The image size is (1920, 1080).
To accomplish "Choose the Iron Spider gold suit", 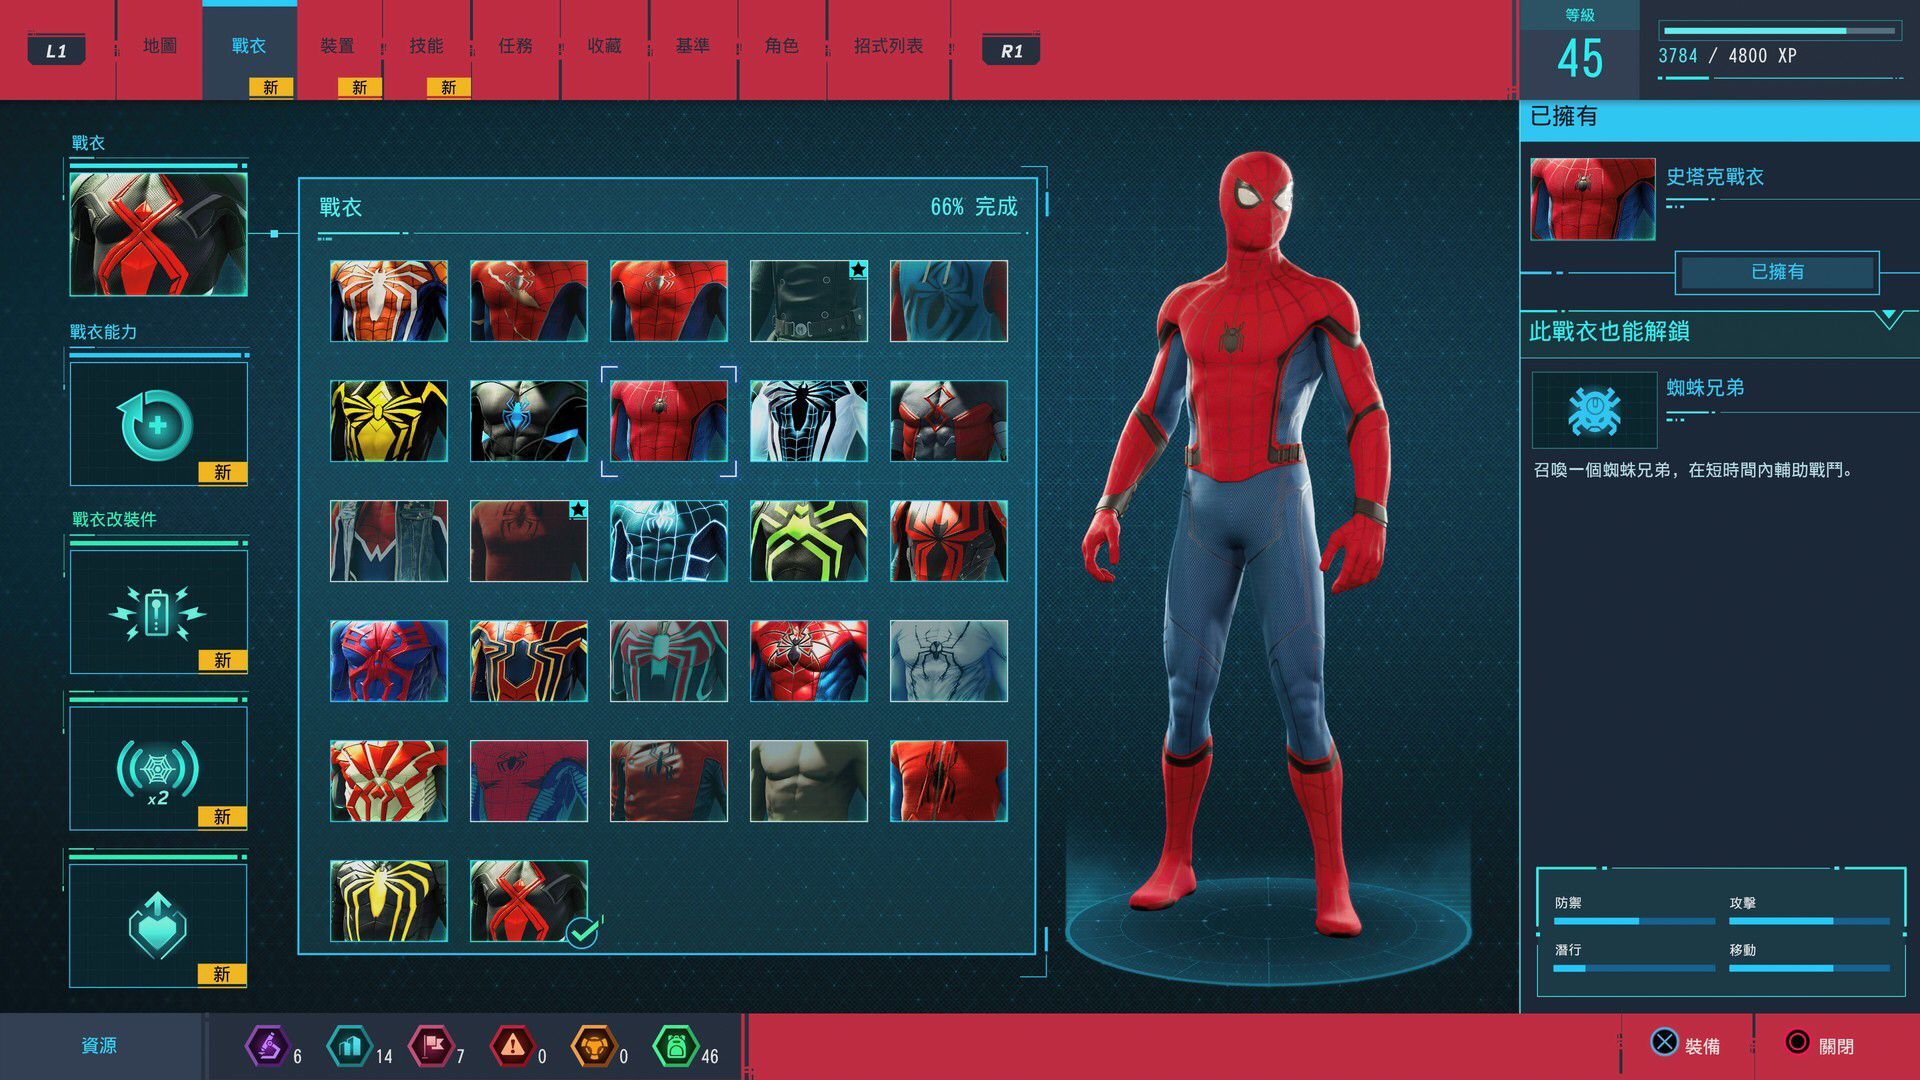I will [529, 661].
